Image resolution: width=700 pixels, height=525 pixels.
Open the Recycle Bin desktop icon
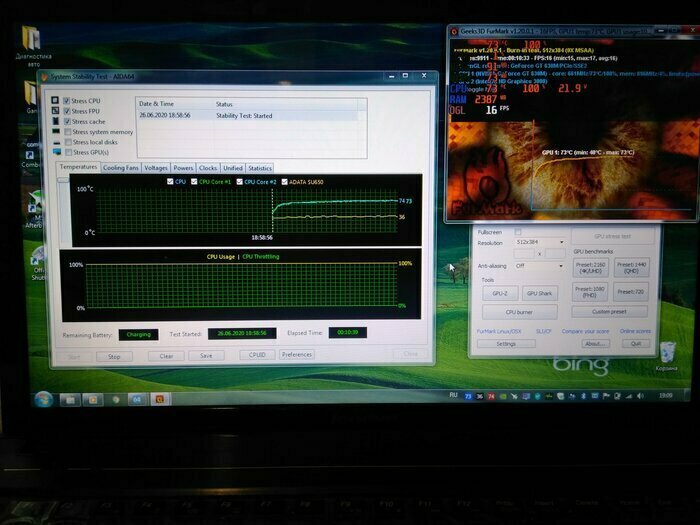pos(667,355)
